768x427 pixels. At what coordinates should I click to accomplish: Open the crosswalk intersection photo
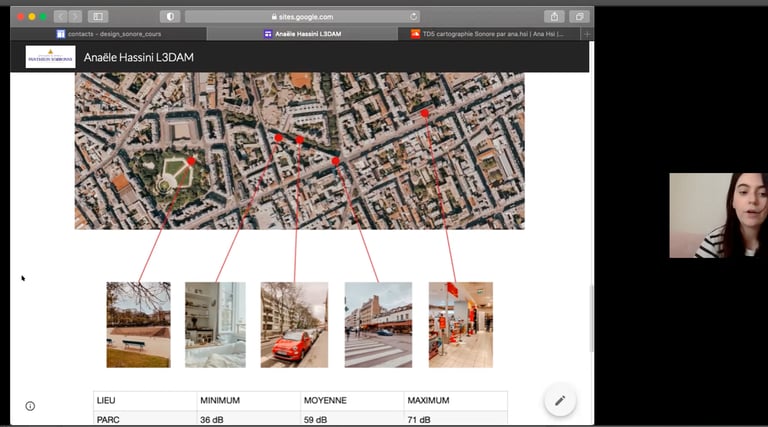(378, 325)
